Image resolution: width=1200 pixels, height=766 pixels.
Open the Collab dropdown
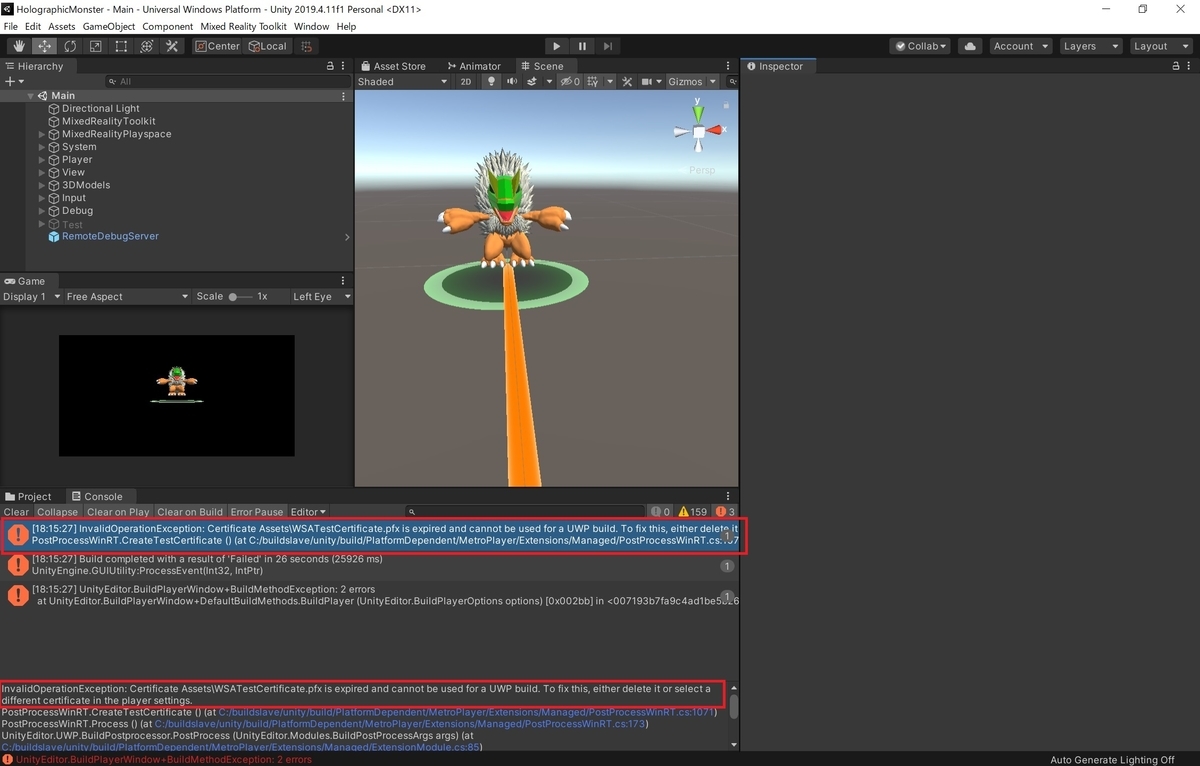click(x=920, y=46)
